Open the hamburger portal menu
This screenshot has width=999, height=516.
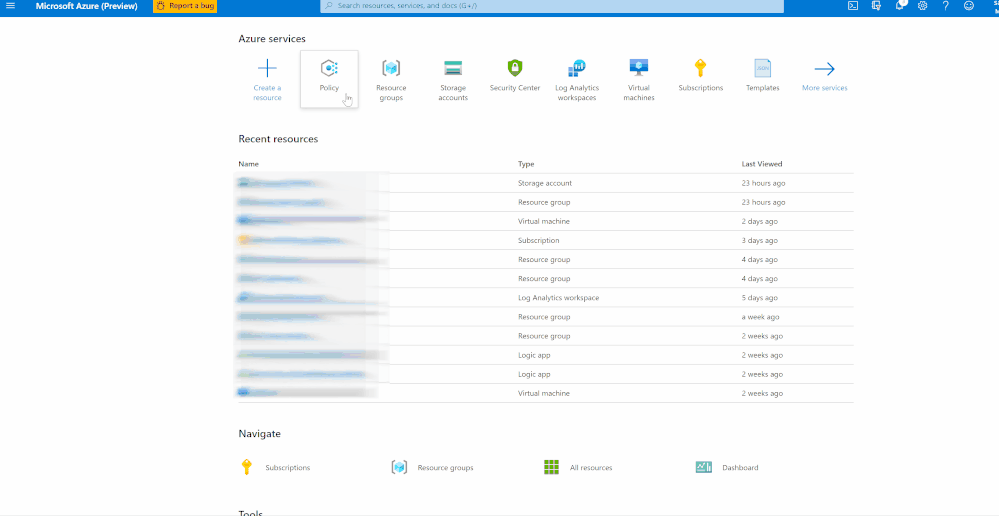pos(10,6)
